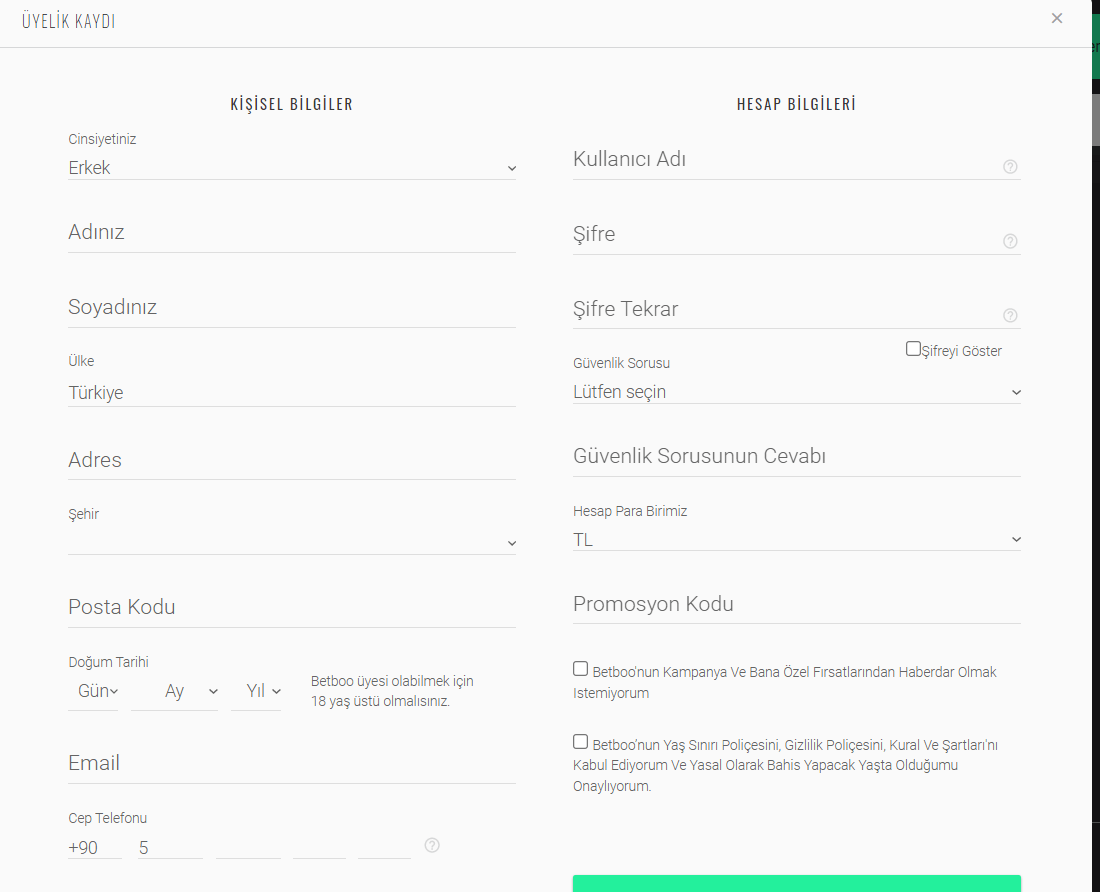Viewport: 1100px width, 892px height.
Task: Click the green submit button at bottom
Action: (796, 883)
